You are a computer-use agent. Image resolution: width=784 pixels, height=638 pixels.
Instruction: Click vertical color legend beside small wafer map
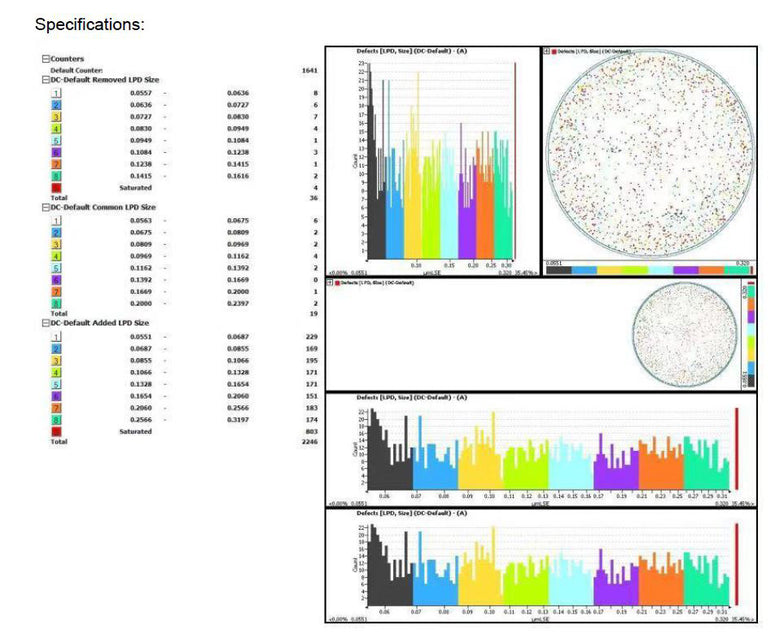[x=750, y=334]
